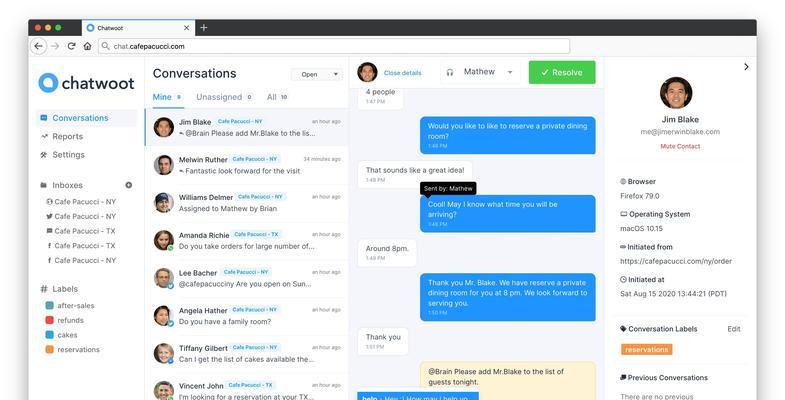Open the Cafe Pacucci - NY website inbox
Image resolution: width=785 pixels, height=400 pixels.
(81, 202)
